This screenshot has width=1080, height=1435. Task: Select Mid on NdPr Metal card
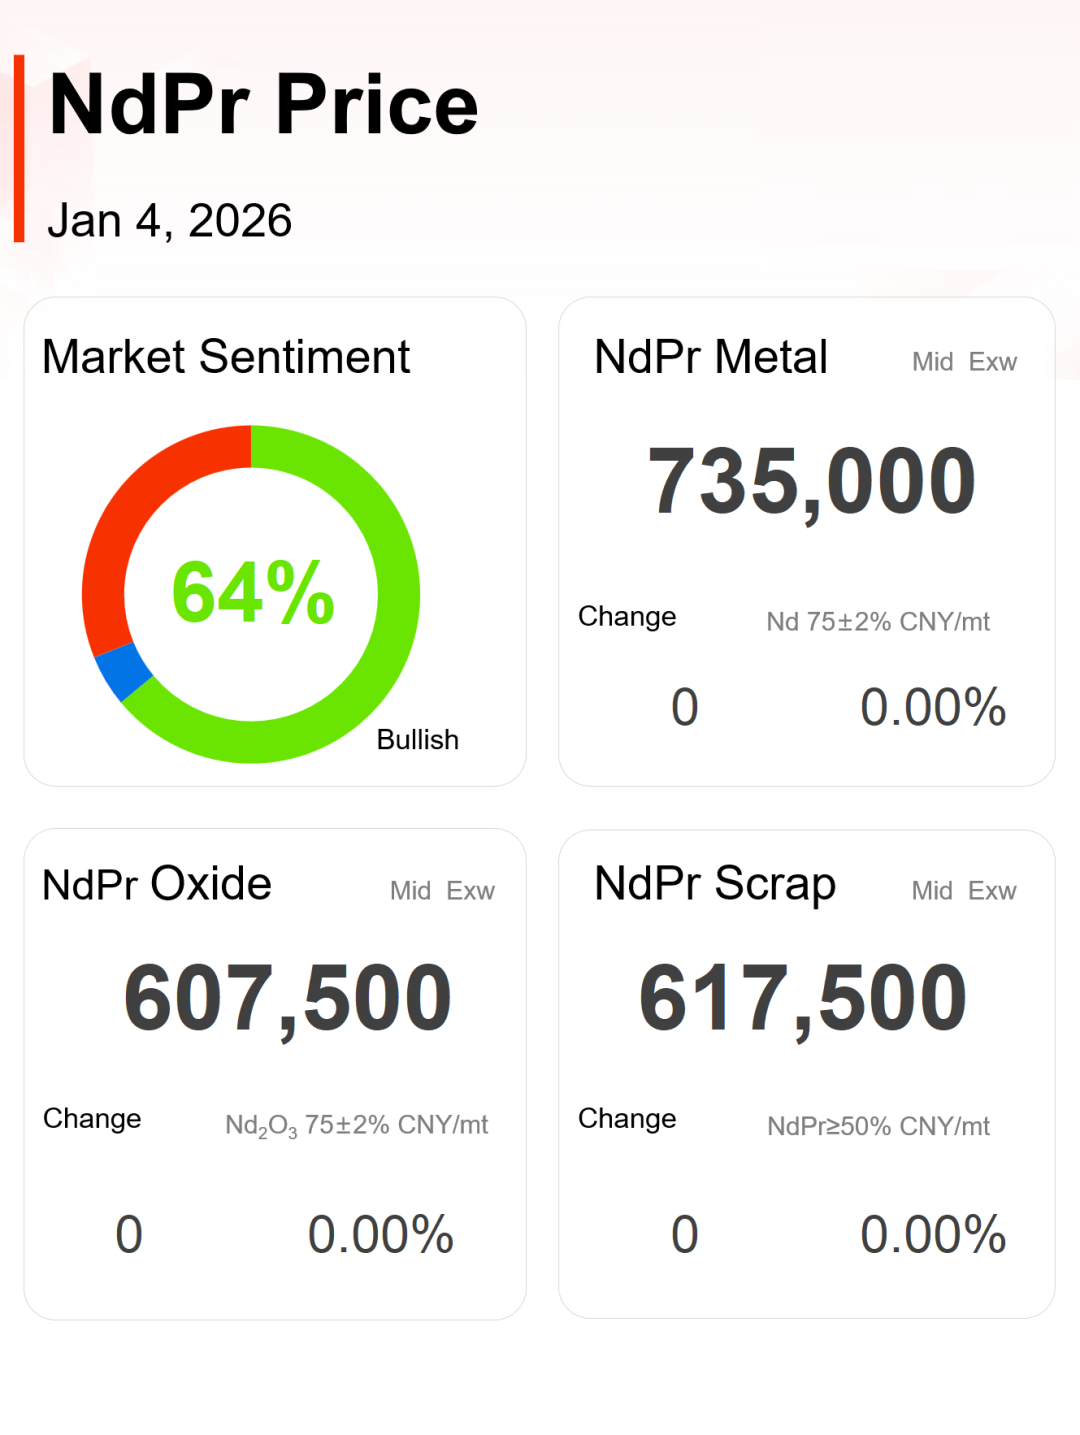(932, 362)
